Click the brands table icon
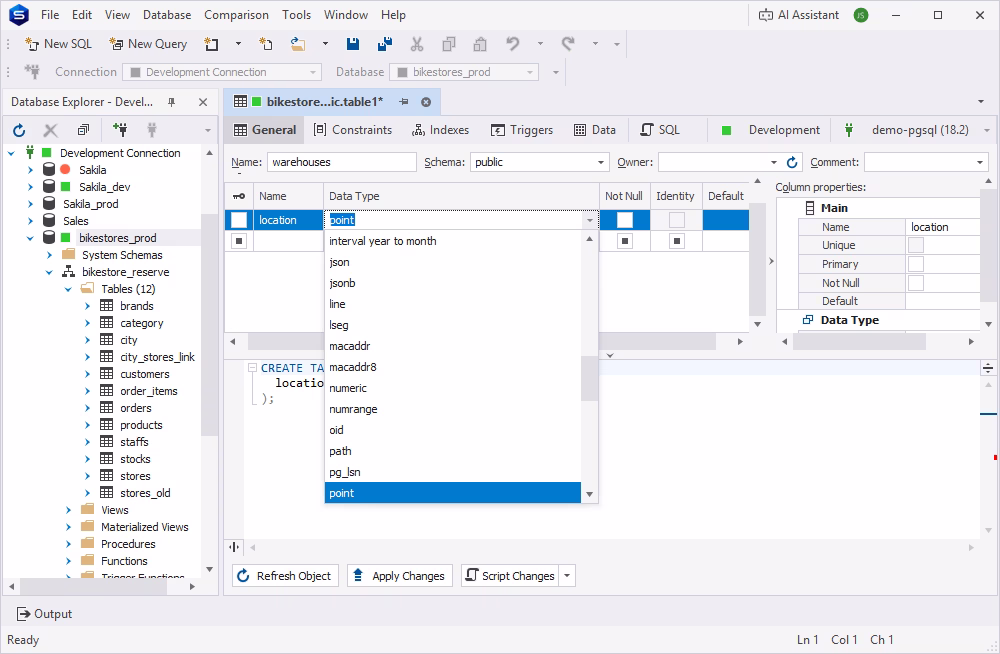 click(107, 306)
